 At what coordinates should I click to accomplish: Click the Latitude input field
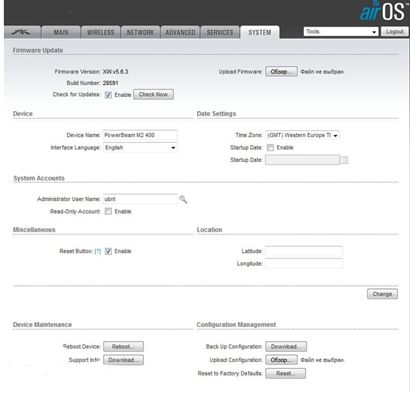pyautogui.click(x=304, y=251)
